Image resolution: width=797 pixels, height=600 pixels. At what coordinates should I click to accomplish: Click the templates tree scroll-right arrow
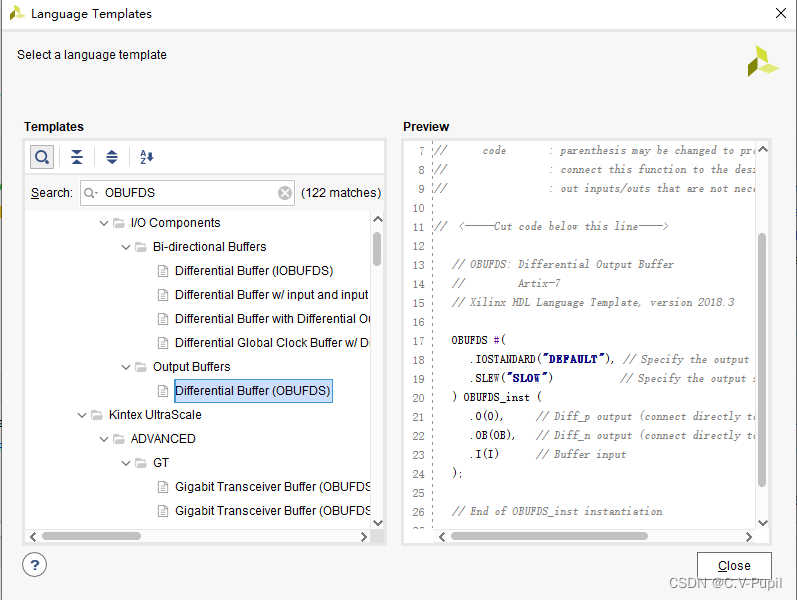pyautogui.click(x=363, y=536)
